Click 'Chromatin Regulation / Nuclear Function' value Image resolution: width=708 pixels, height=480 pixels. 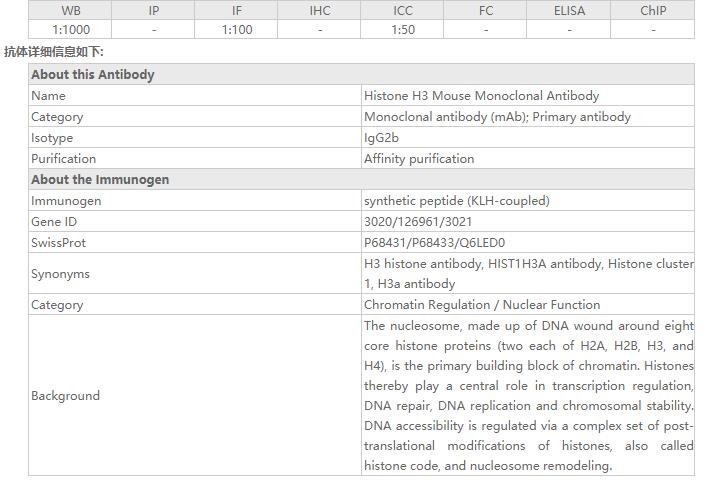click(482, 305)
